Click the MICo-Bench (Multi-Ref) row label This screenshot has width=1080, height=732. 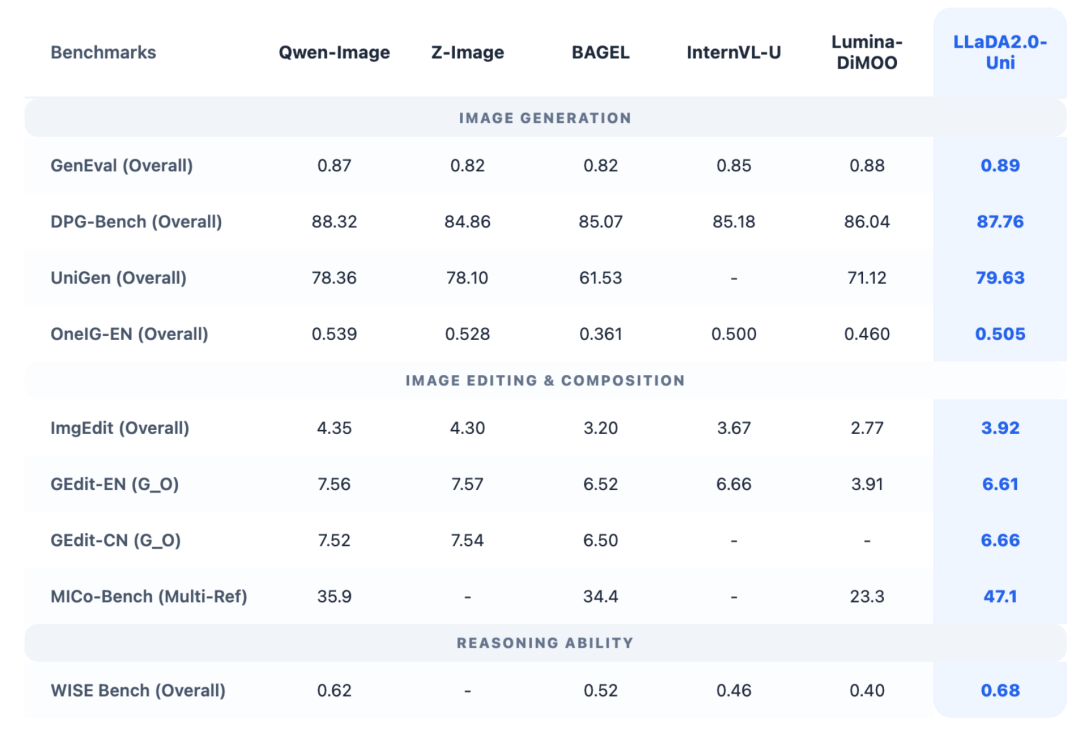click(x=148, y=596)
